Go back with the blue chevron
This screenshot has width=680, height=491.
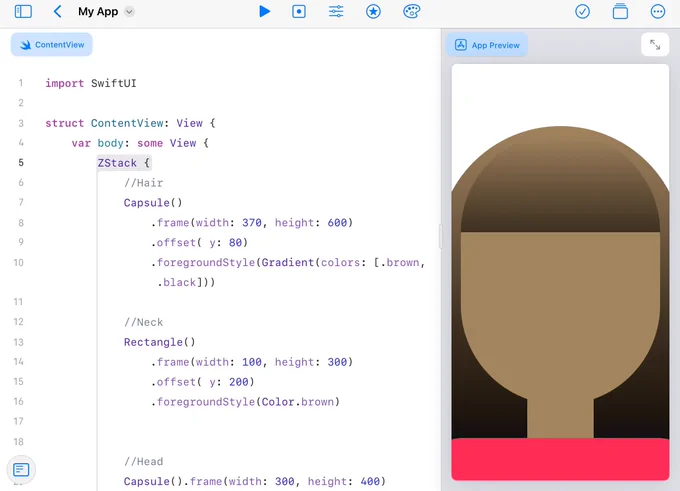click(x=57, y=11)
